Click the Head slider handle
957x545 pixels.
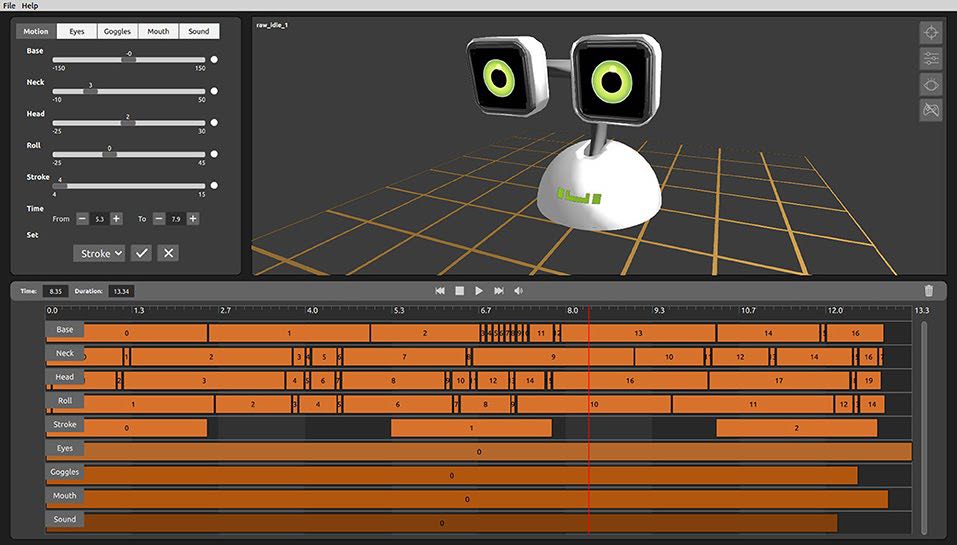click(x=127, y=123)
